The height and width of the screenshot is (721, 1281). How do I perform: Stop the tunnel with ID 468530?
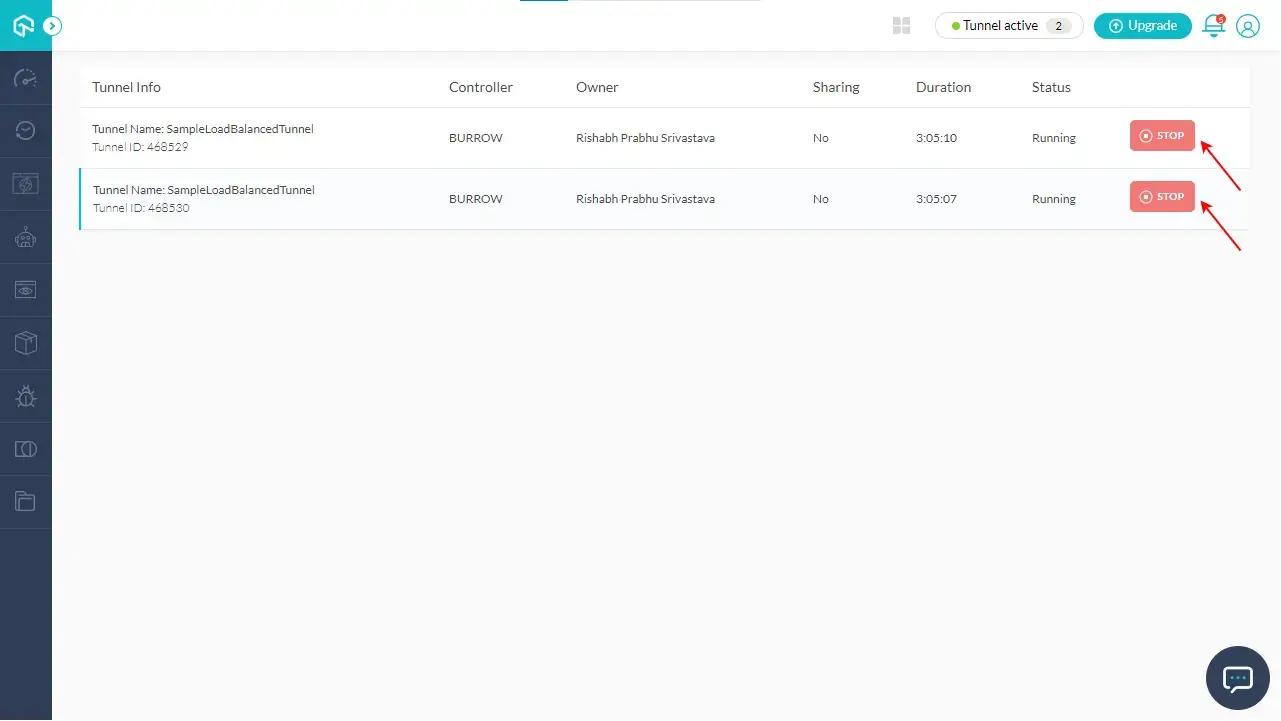point(1162,197)
